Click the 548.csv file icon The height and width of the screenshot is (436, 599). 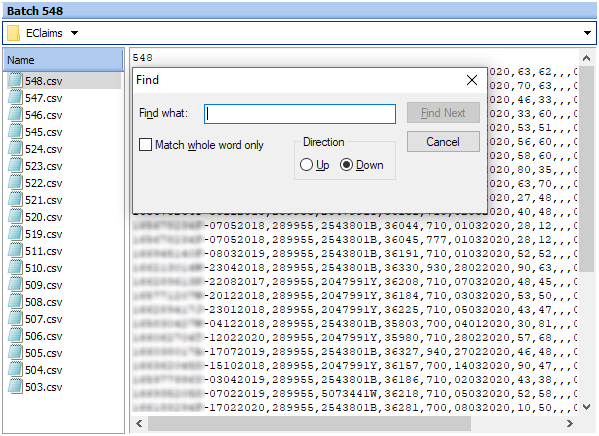(x=15, y=81)
